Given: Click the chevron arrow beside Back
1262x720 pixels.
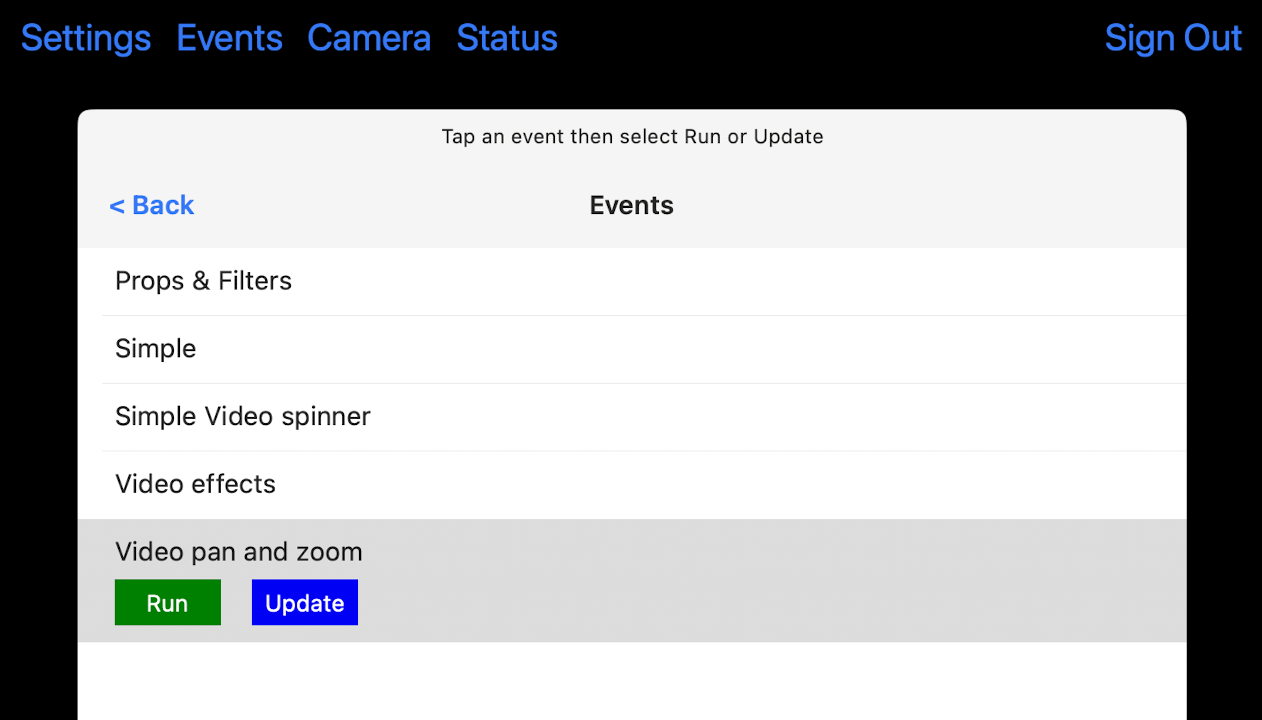Looking at the screenshot, I should pyautogui.click(x=116, y=206).
